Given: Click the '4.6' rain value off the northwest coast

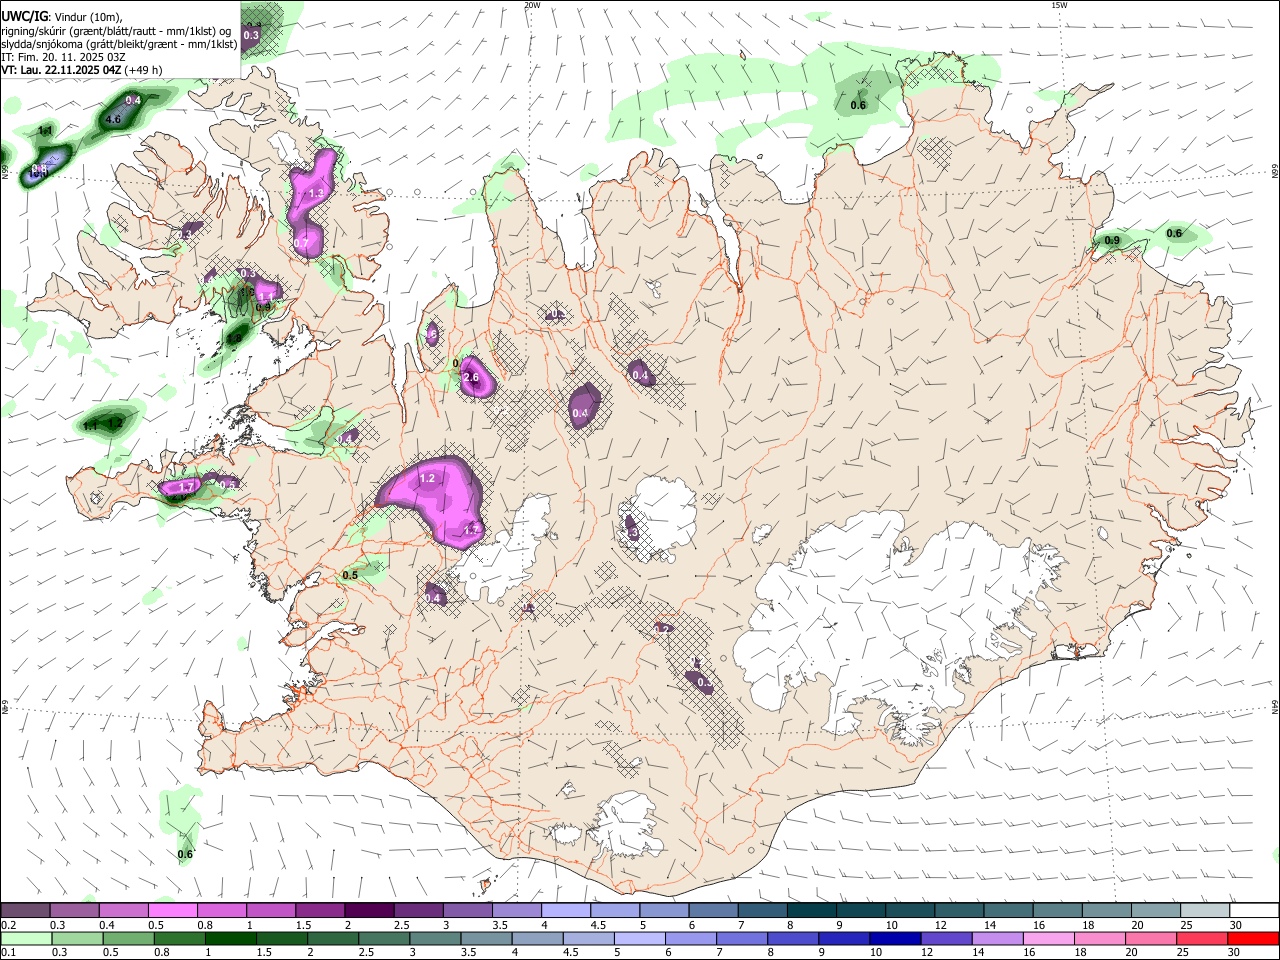Looking at the screenshot, I should [113, 119].
